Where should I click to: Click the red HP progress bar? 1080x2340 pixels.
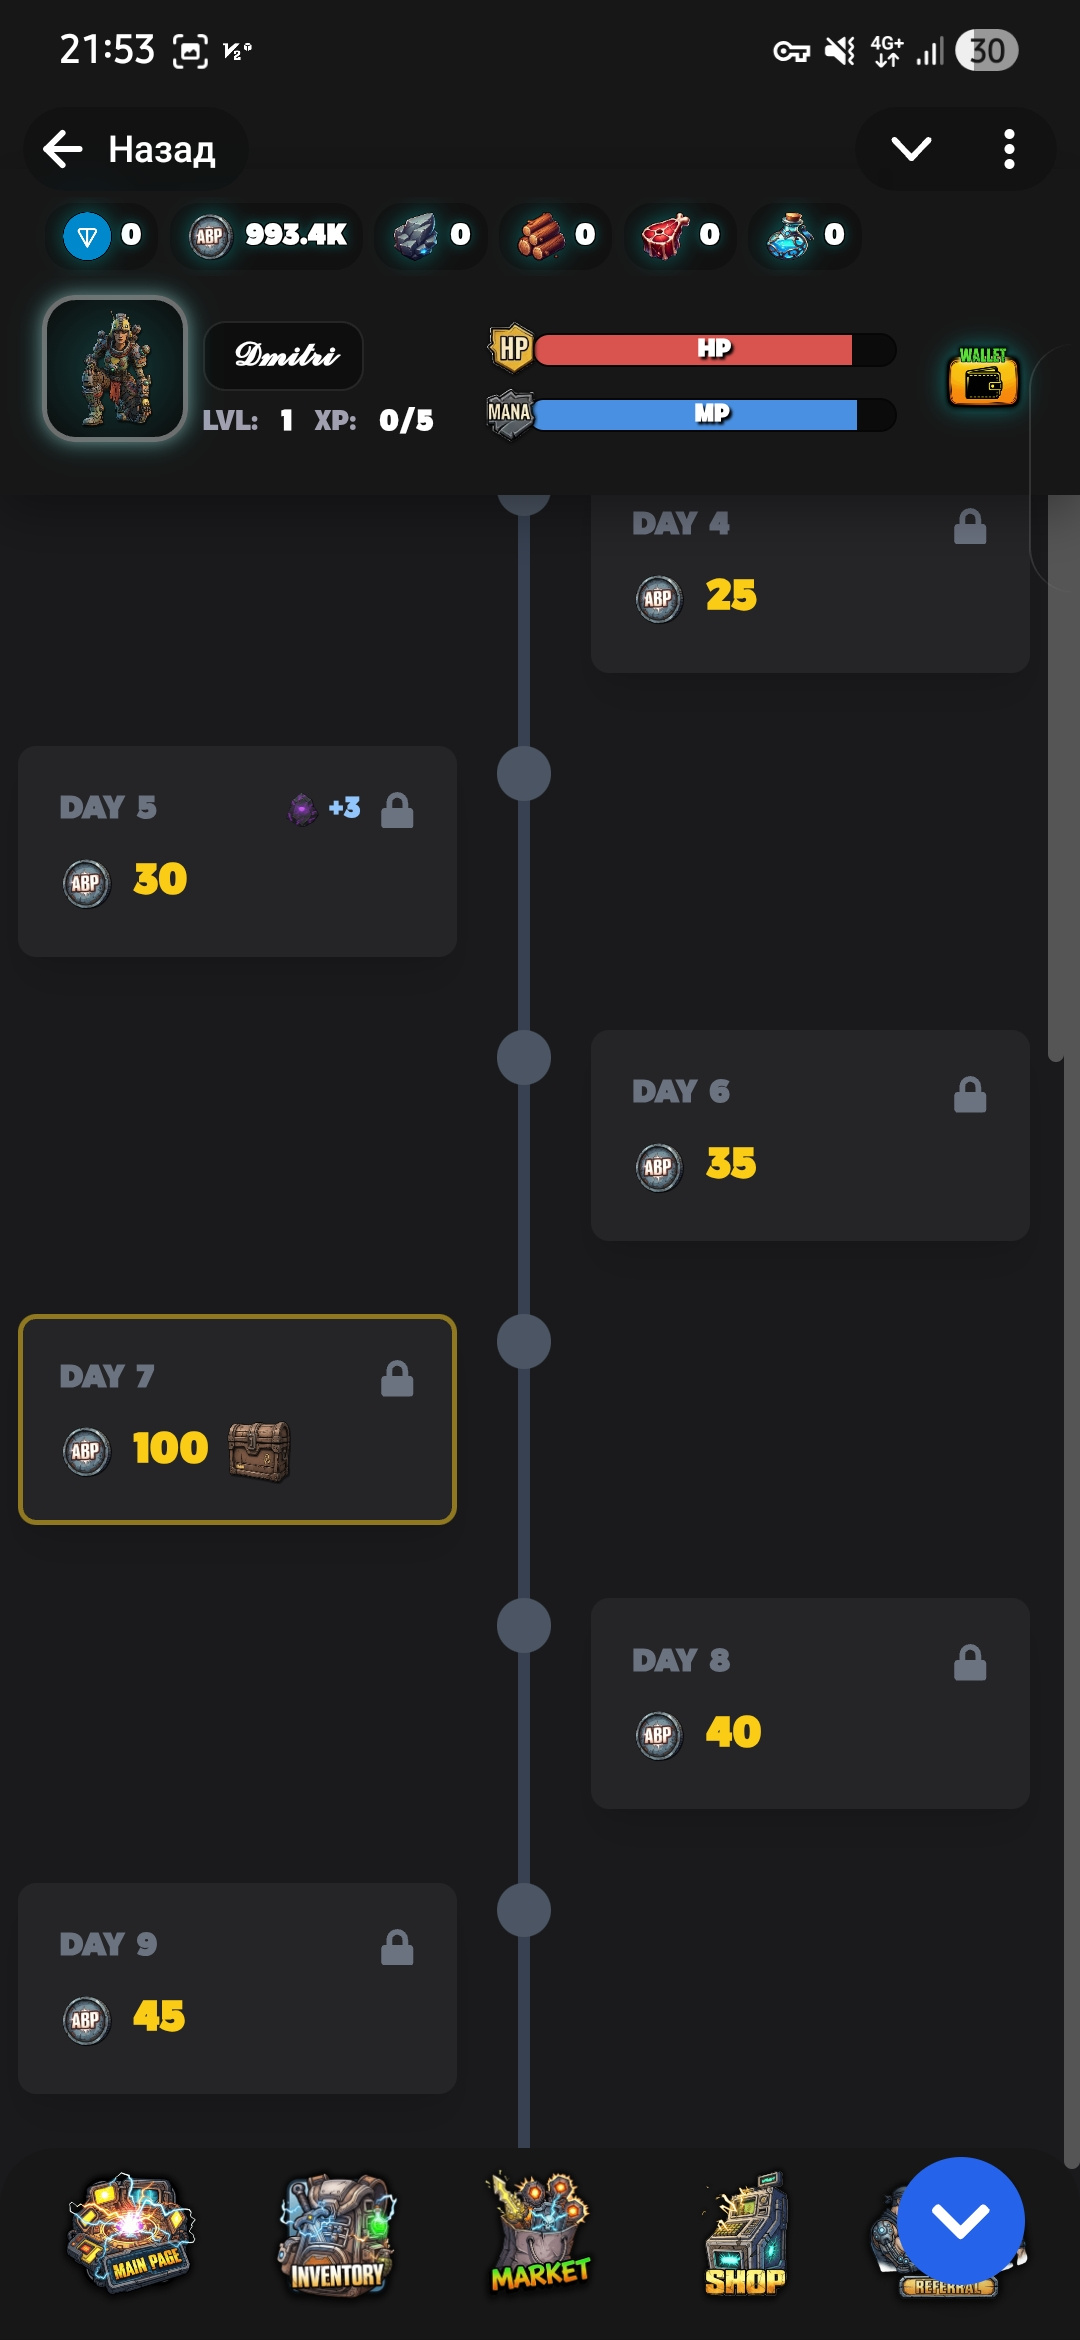point(714,350)
